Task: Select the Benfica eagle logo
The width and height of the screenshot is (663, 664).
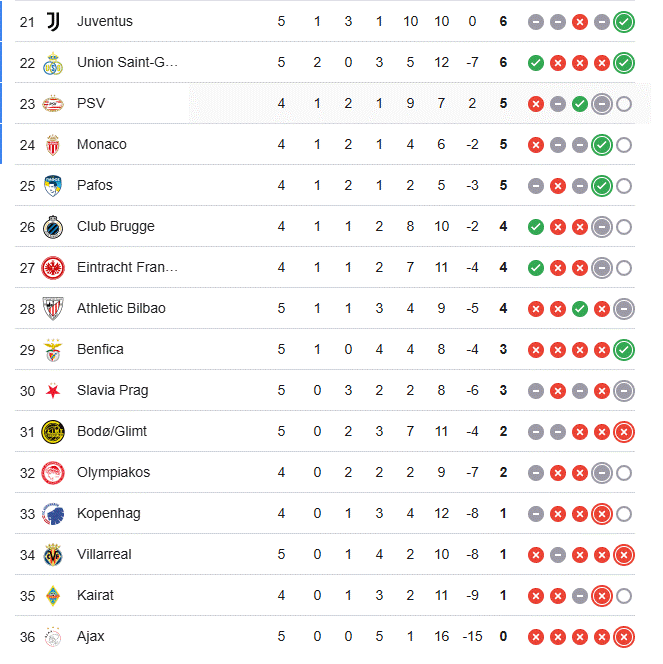Action: click(x=52, y=349)
